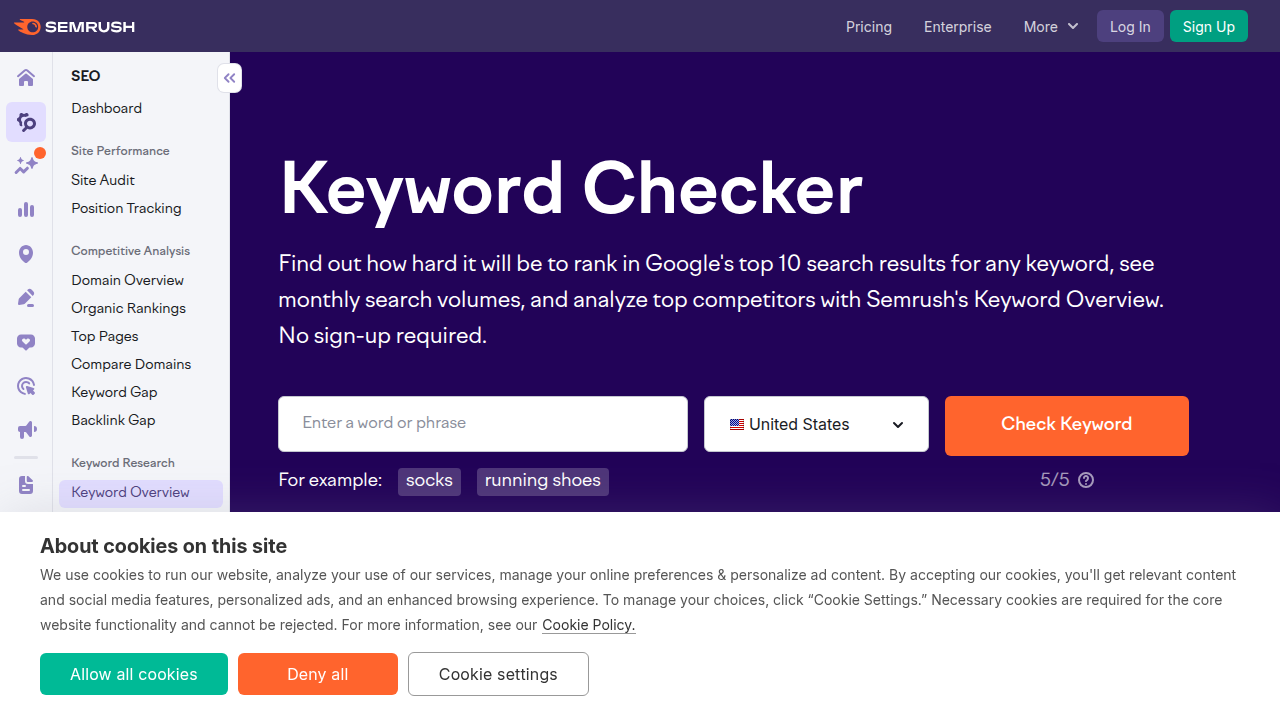The image size is (1280, 720).
Task: Select the Local location-pin icon in the rail
Action: pyautogui.click(x=25, y=253)
